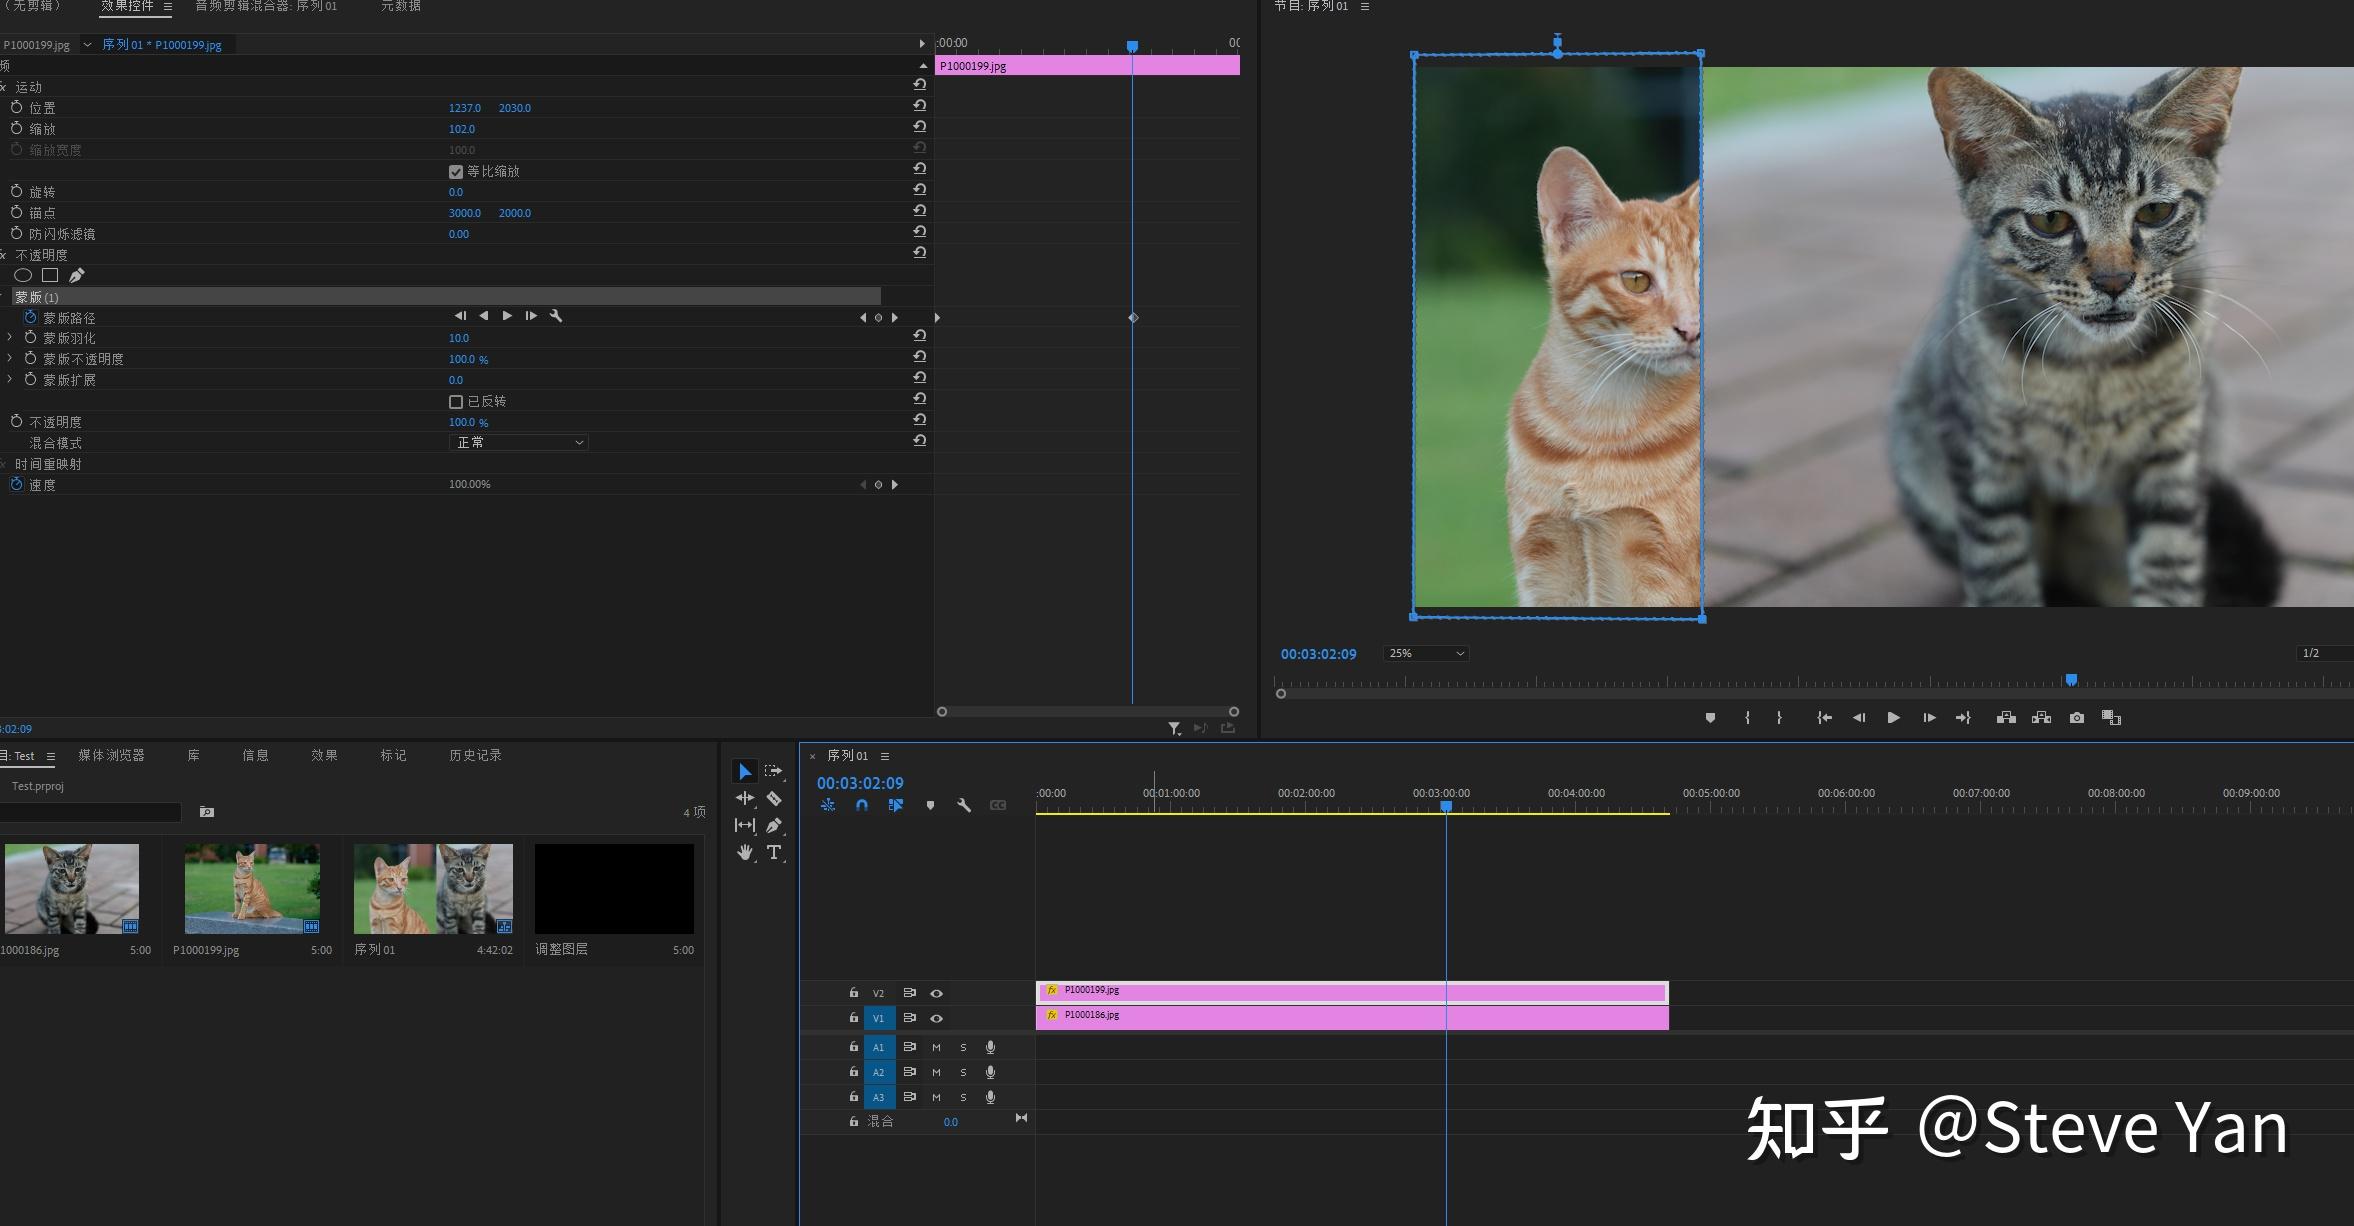Toggle the 位置 position animation stopwatch
Screen dimensions: 2354x1226
pos(16,107)
